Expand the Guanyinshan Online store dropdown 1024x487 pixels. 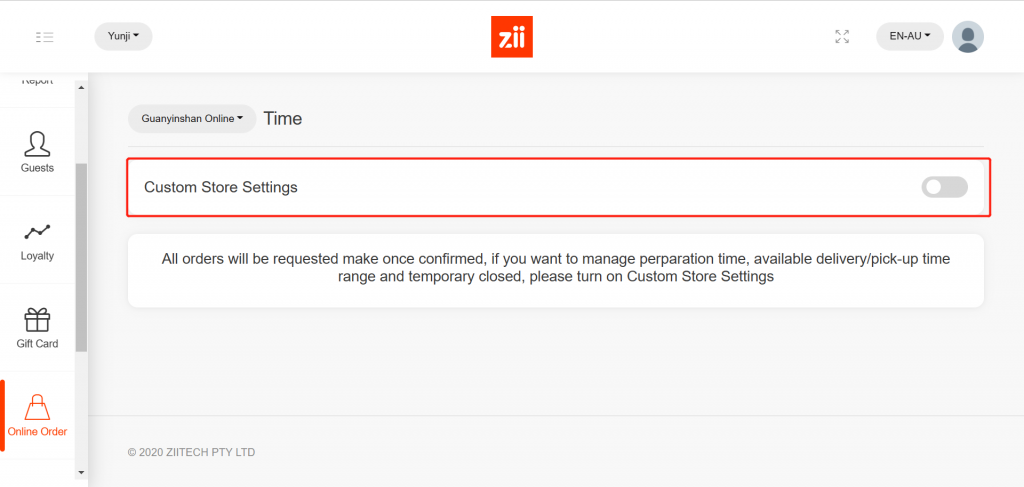(x=192, y=119)
